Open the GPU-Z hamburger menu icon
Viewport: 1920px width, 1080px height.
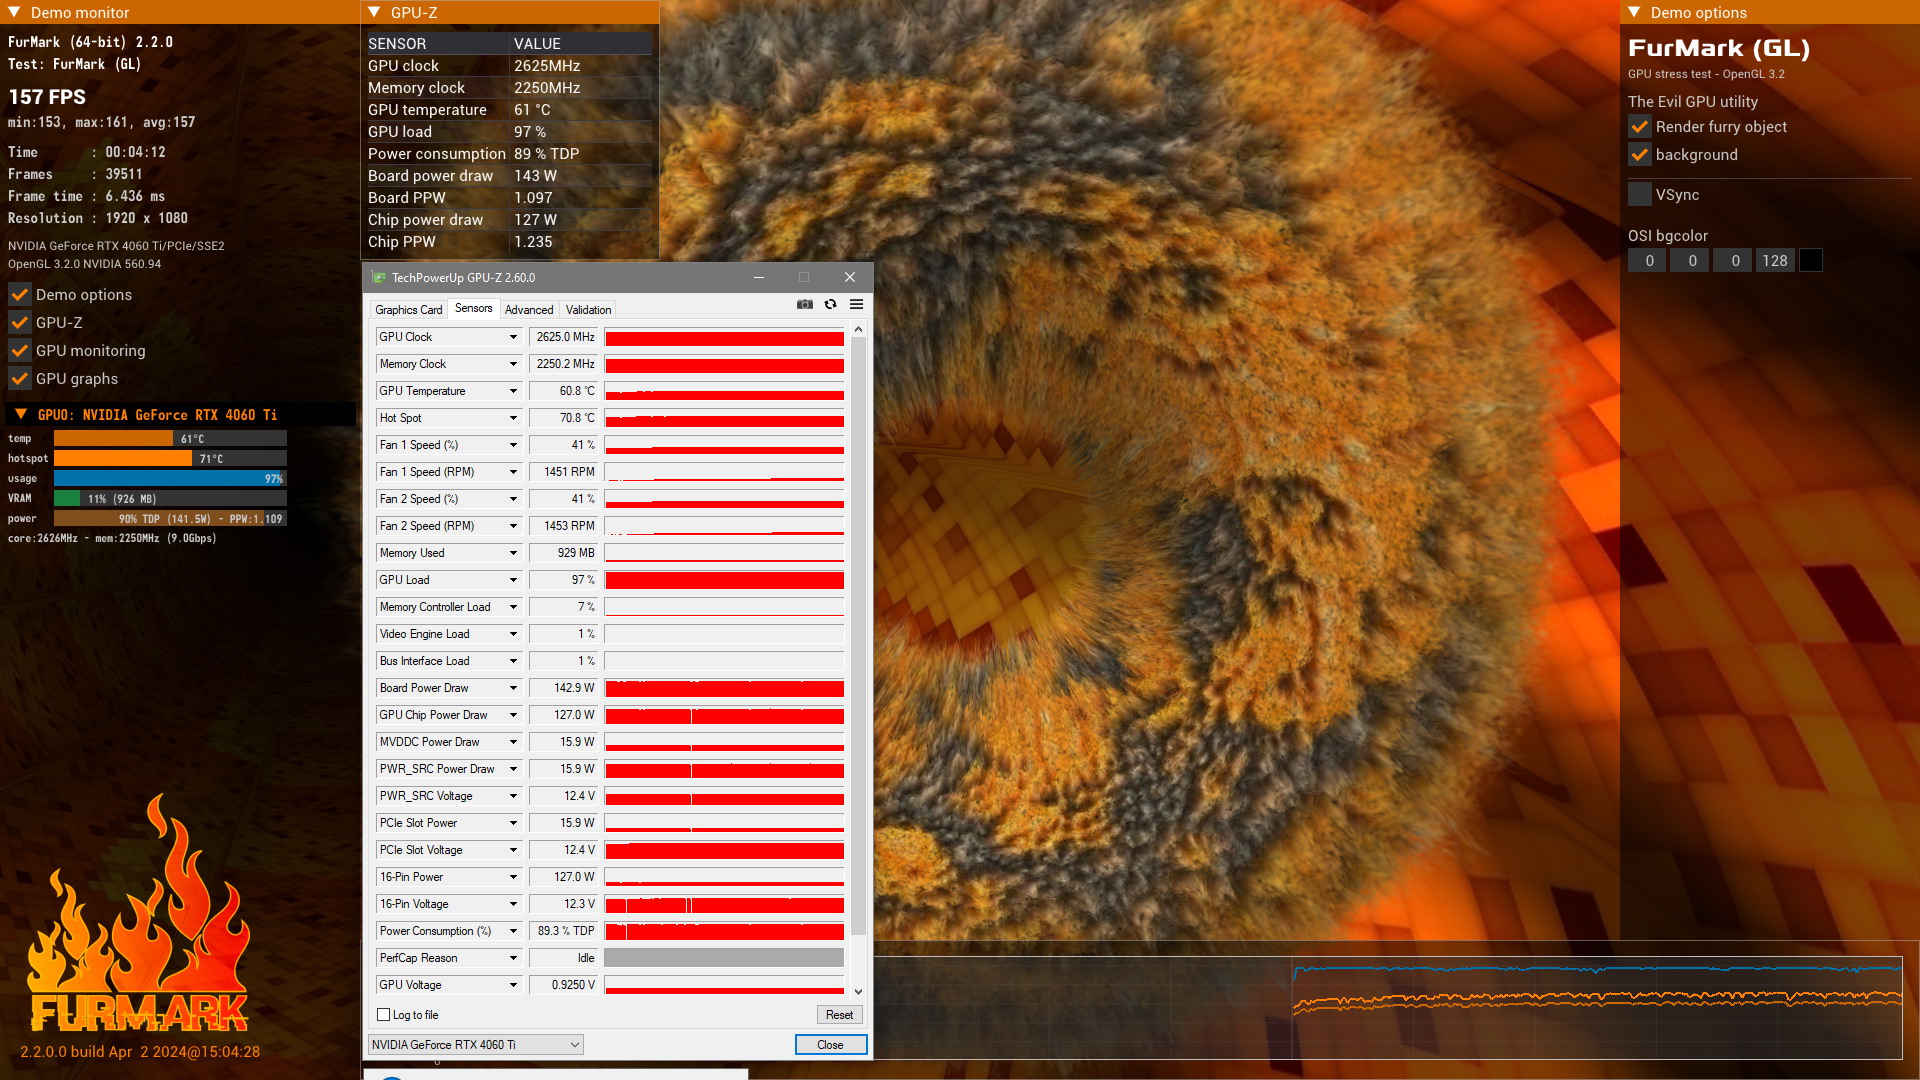point(856,304)
